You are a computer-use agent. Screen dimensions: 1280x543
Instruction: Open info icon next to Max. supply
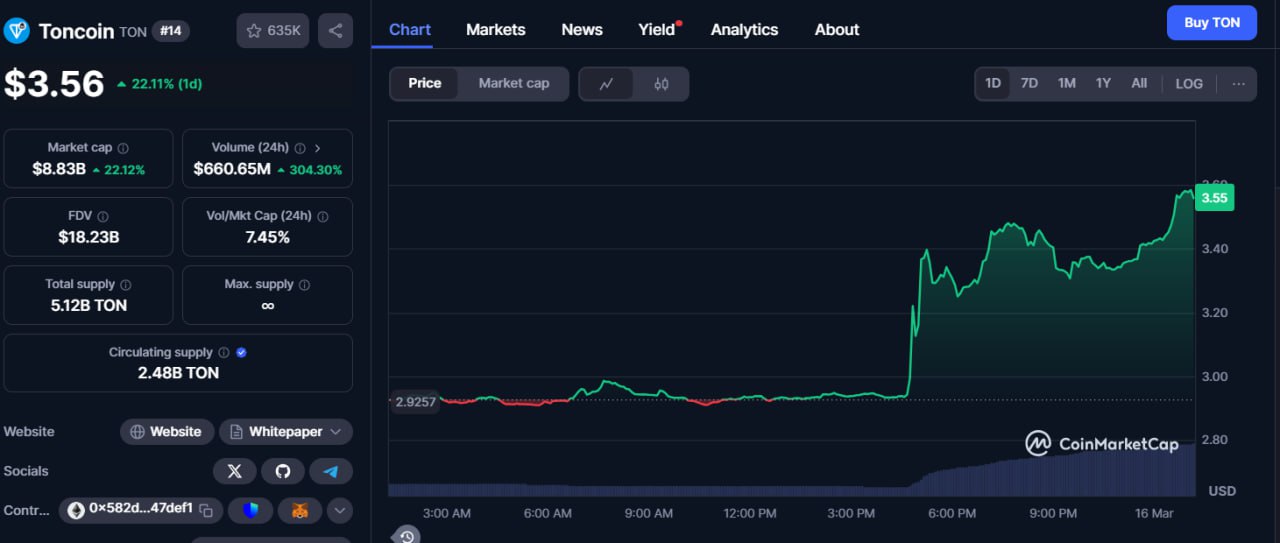click(304, 285)
